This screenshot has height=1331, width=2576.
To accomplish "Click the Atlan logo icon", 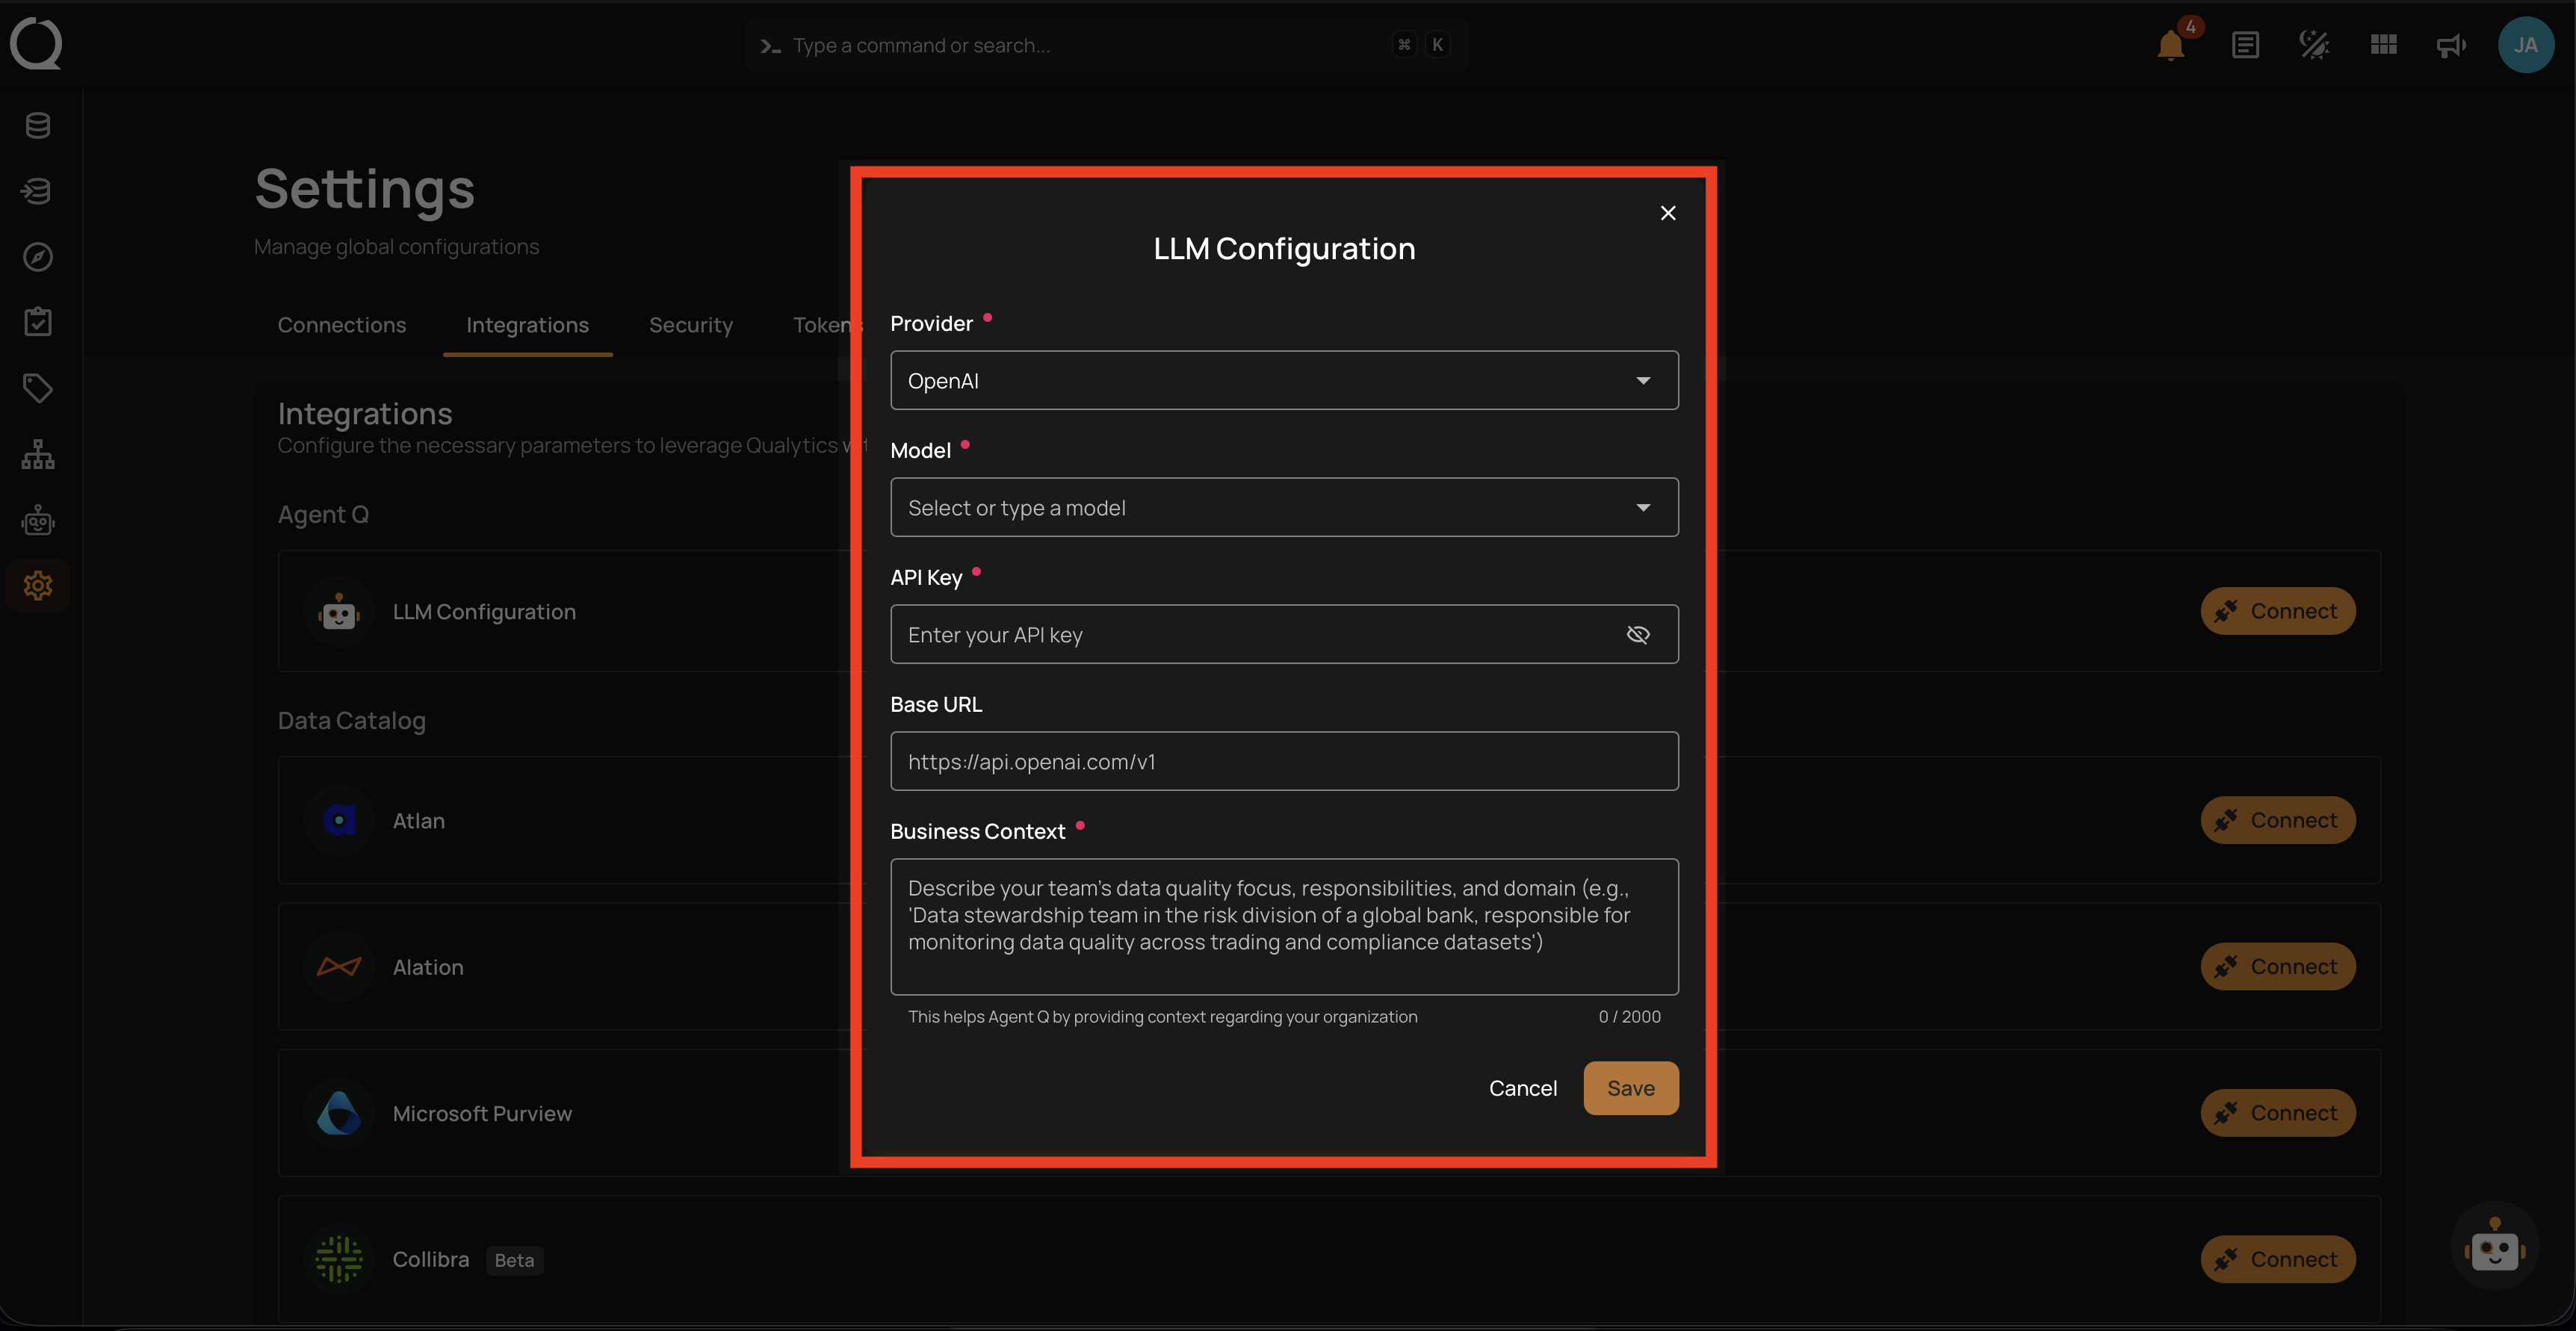I will 339,820.
